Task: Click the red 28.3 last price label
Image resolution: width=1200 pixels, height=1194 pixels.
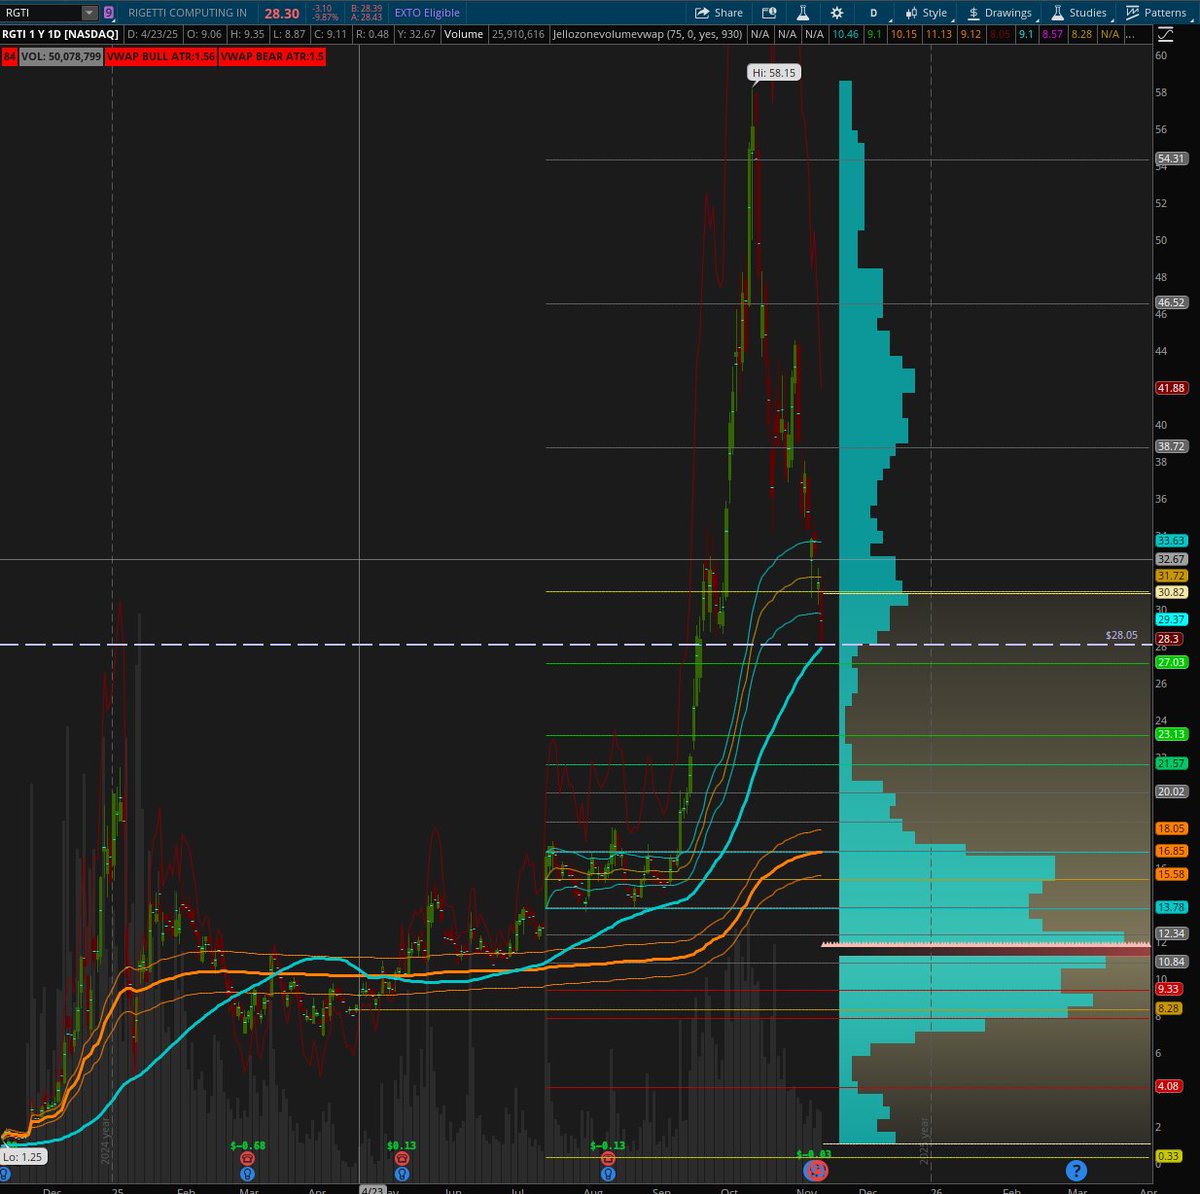Action: pos(1169,639)
